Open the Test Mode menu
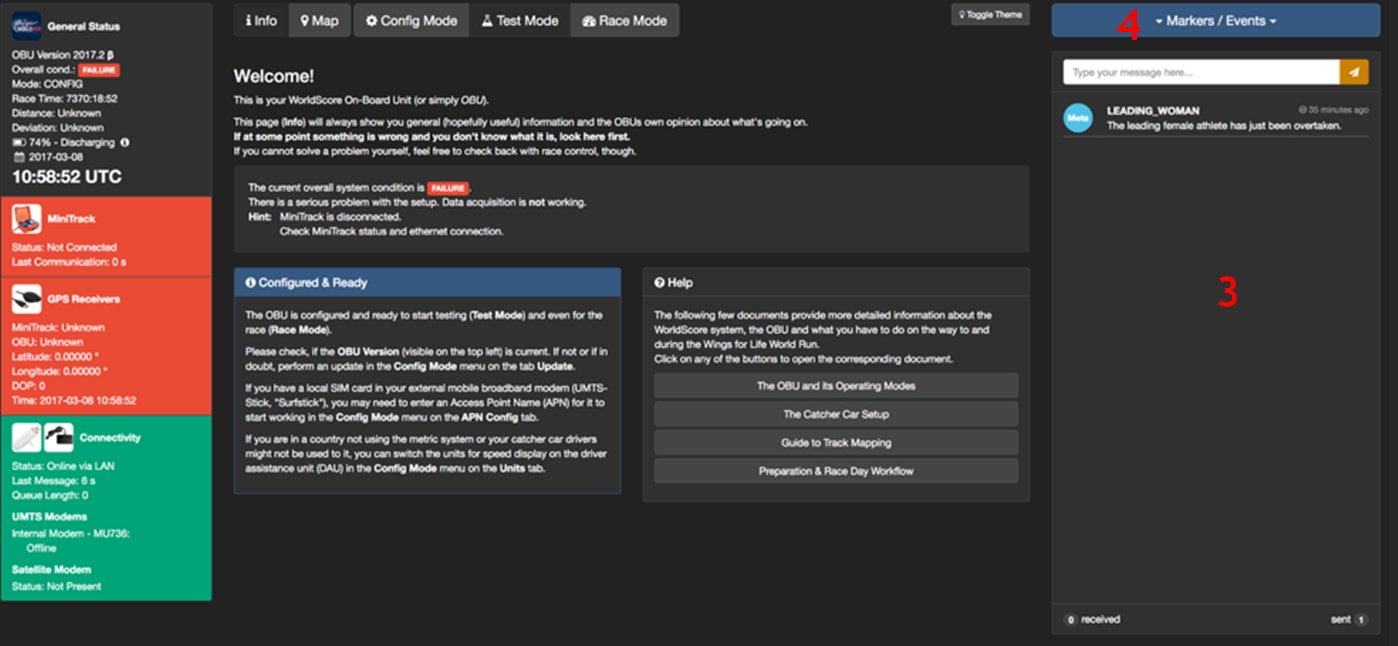The height and width of the screenshot is (646, 1398). click(519, 20)
